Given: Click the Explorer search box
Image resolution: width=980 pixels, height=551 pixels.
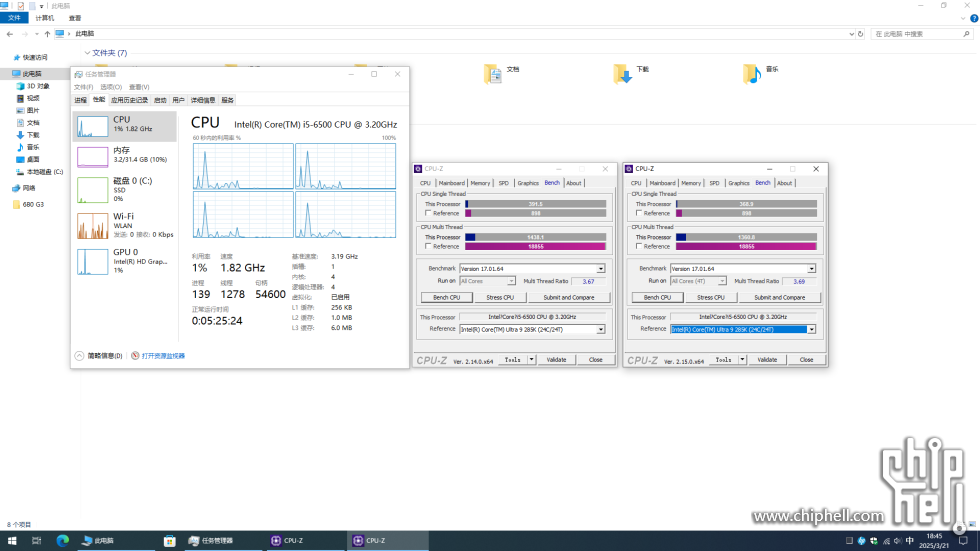Looking at the screenshot, I should pos(922,34).
